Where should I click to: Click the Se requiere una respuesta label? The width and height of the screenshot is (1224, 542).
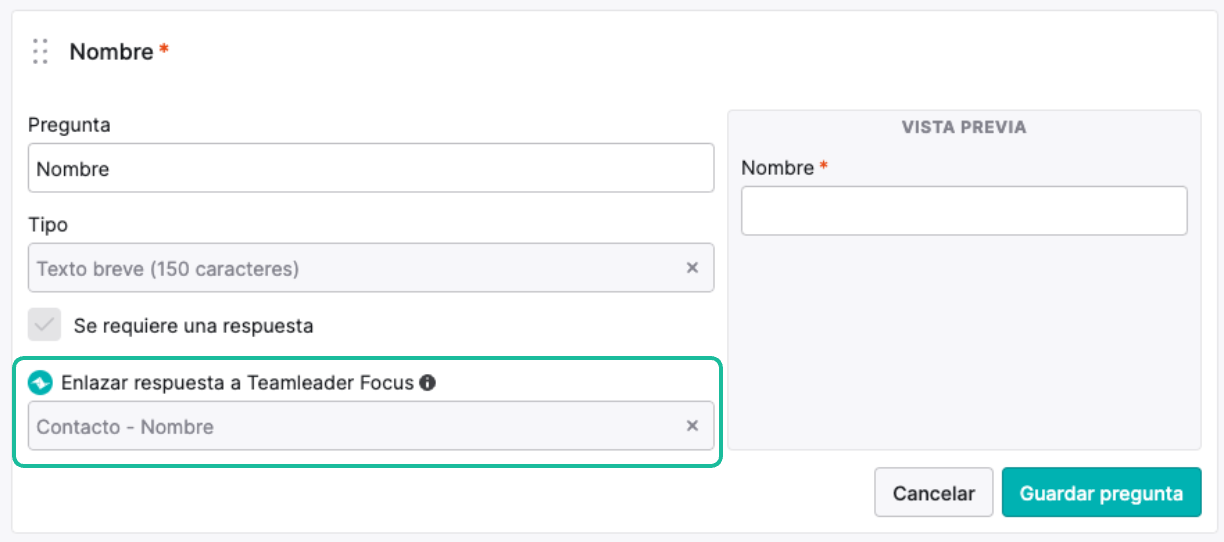pos(194,326)
